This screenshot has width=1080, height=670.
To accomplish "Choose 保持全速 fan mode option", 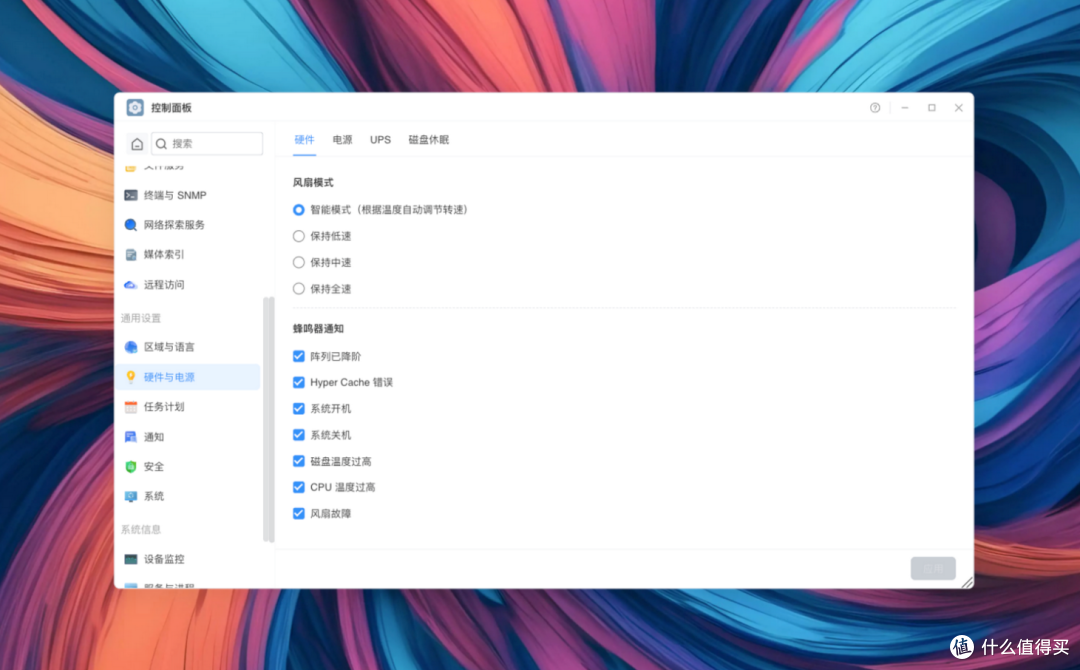I will tap(298, 289).
